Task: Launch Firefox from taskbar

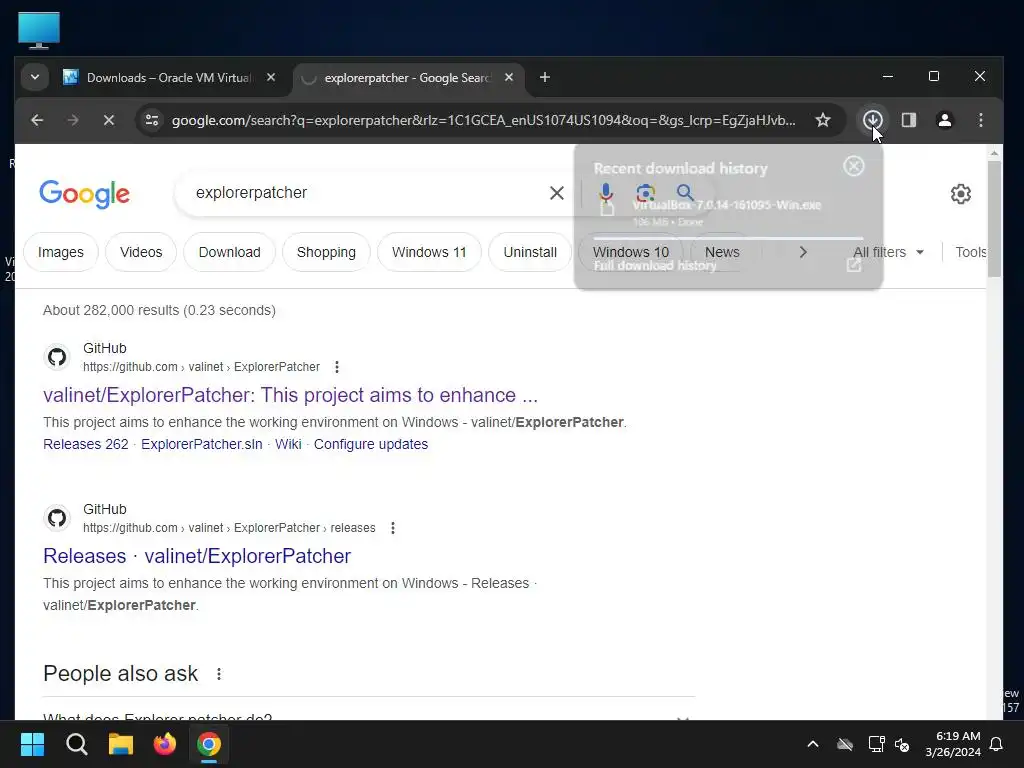Action: pyautogui.click(x=165, y=744)
